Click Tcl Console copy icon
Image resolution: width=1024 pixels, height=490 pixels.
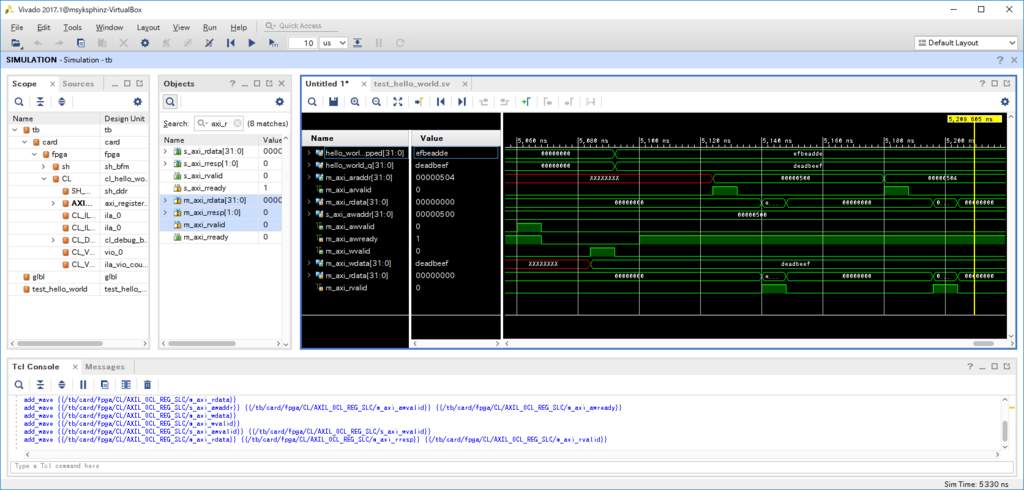tap(104, 385)
